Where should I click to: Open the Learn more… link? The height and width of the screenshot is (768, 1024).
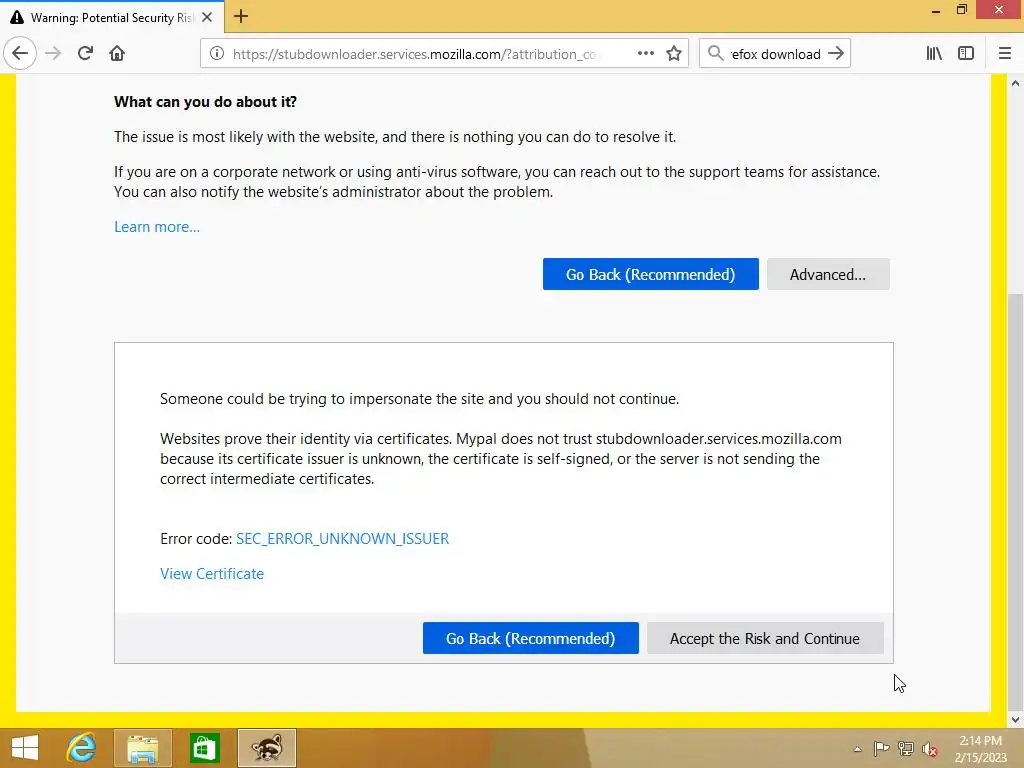coord(157,227)
